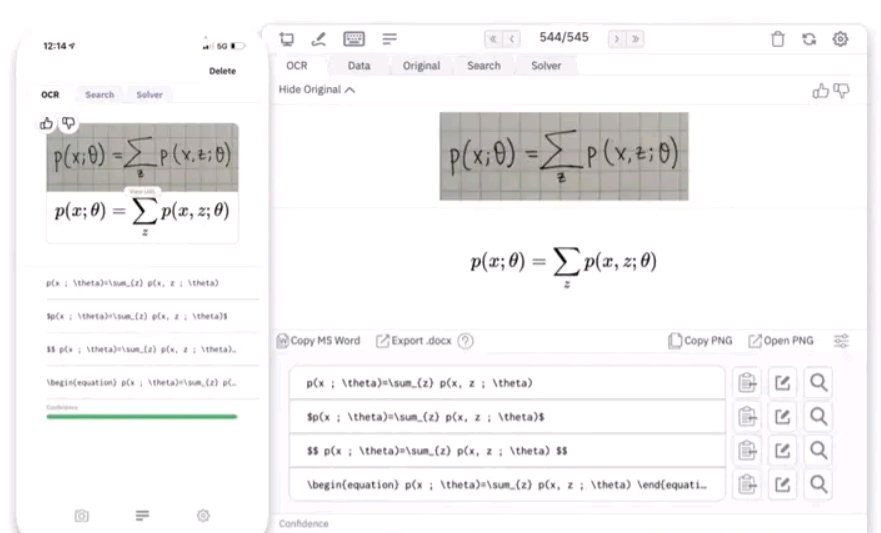Select the Search tab on phone
881x533 pixels.
pos(99,95)
